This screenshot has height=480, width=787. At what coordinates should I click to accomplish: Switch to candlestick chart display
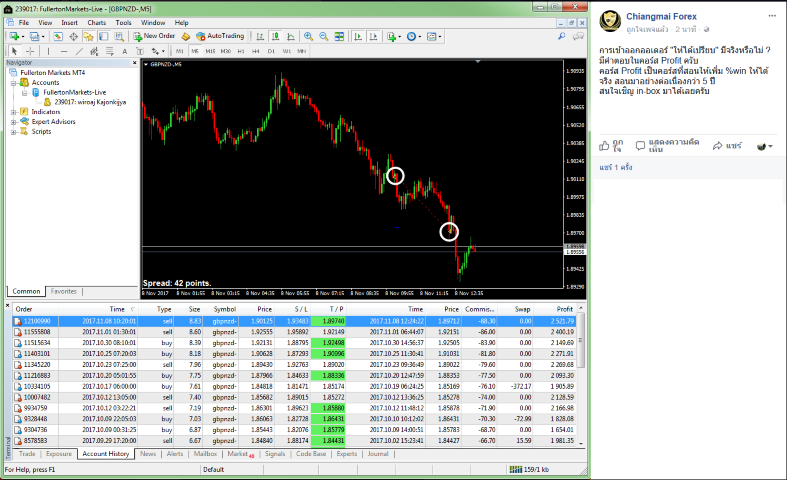click(x=276, y=36)
